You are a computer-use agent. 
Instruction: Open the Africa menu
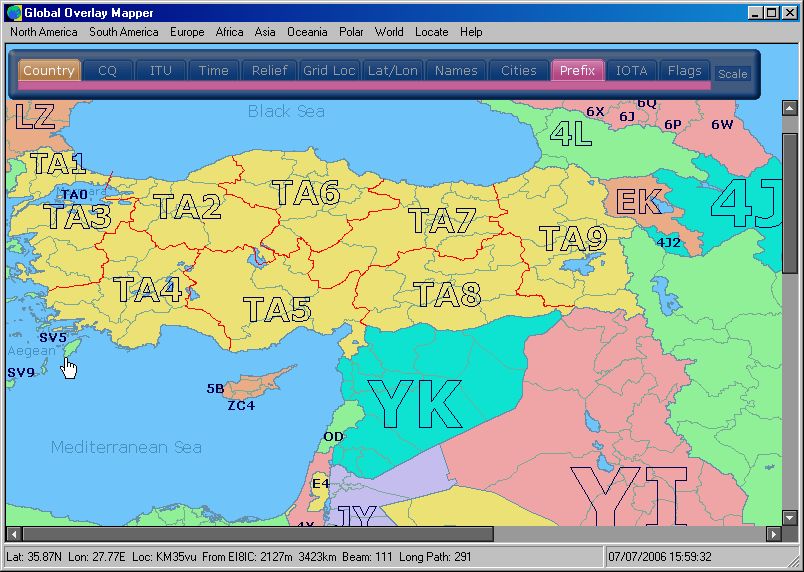pos(229,32)
